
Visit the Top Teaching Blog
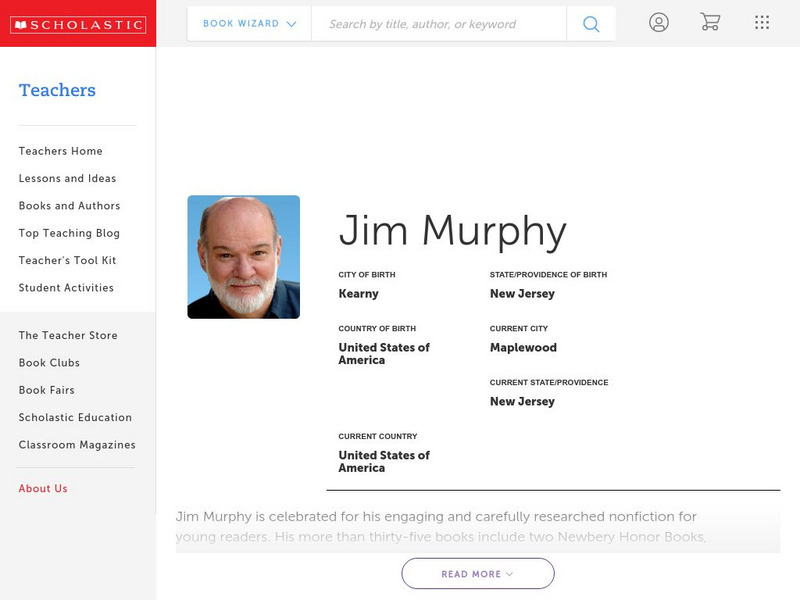(x=67, y=233)
